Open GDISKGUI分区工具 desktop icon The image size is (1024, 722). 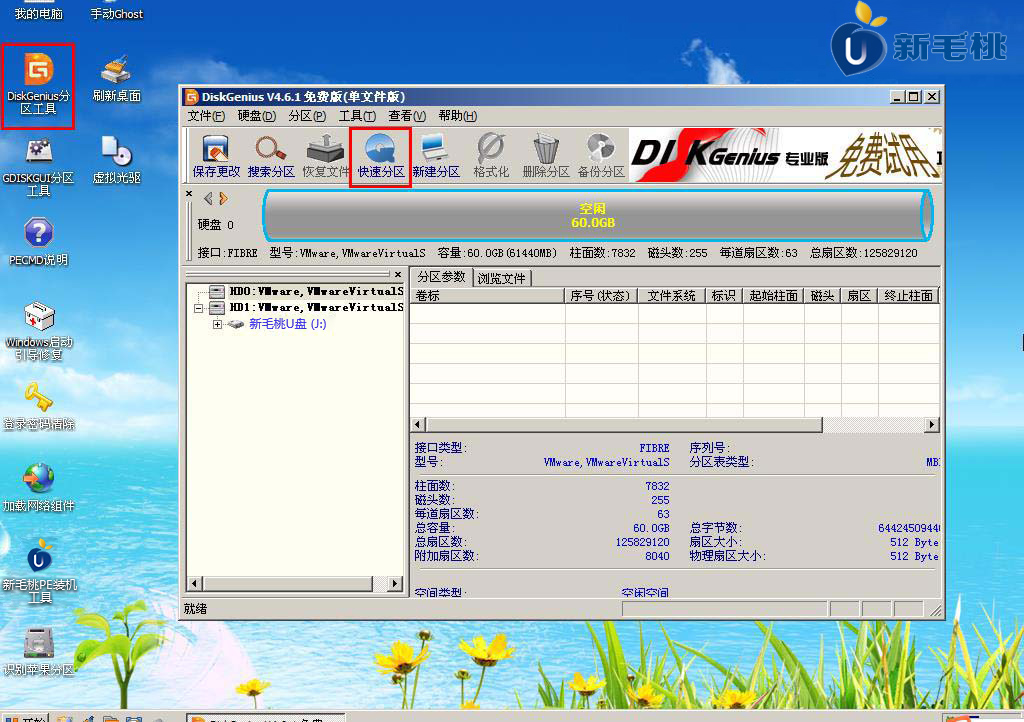[38, 166]
